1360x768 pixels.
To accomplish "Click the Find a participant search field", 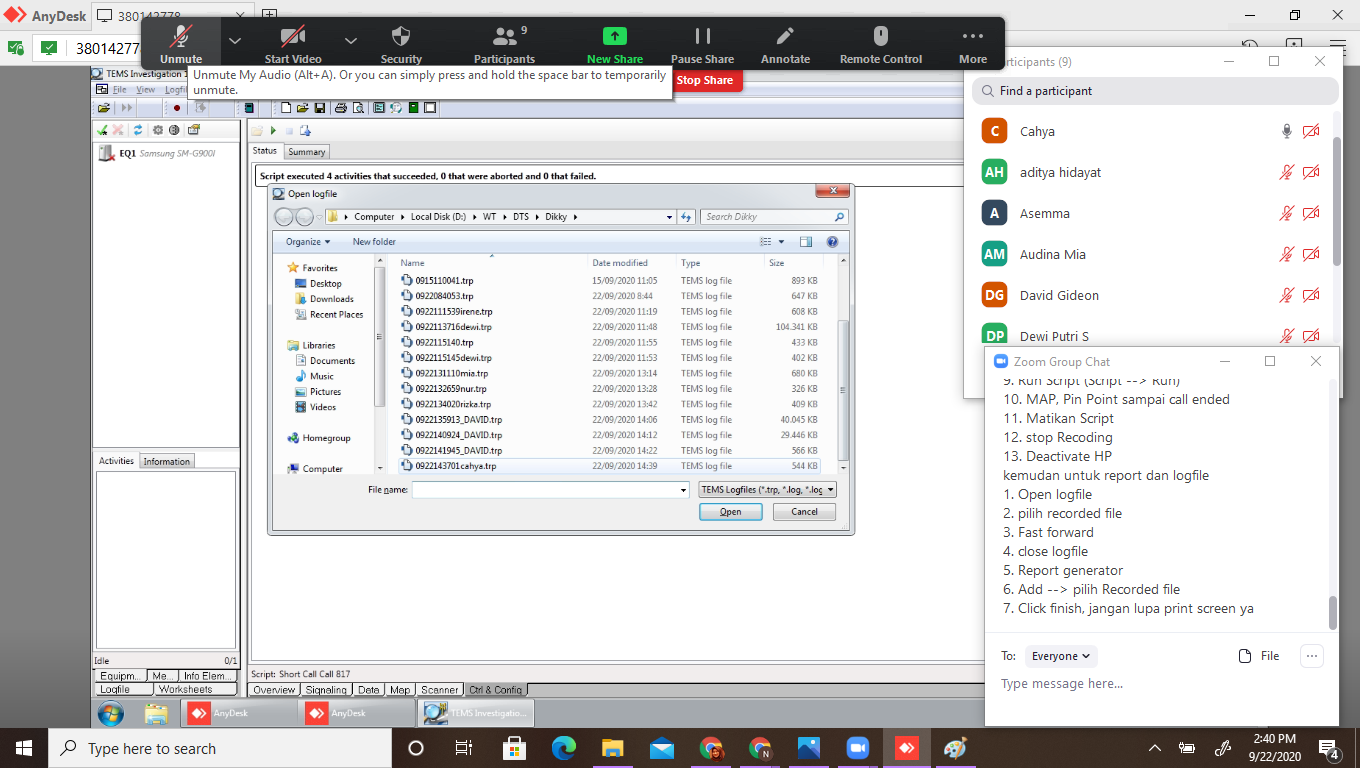I will [x=1155, y=91].
